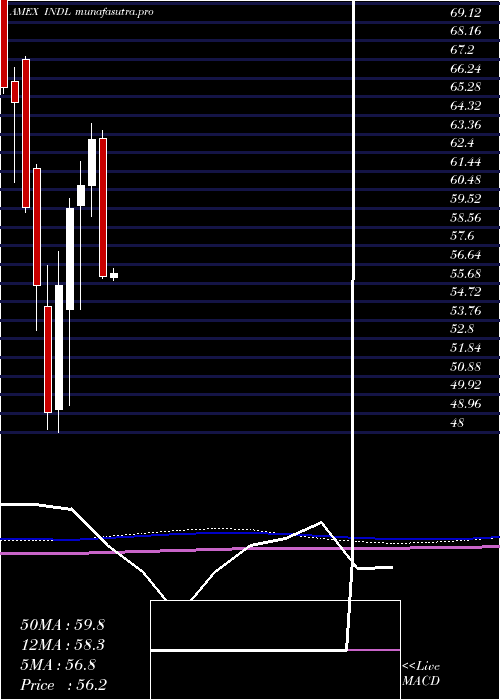
Task: Select the 62.4 price axis label
Action: pos(462,143)
